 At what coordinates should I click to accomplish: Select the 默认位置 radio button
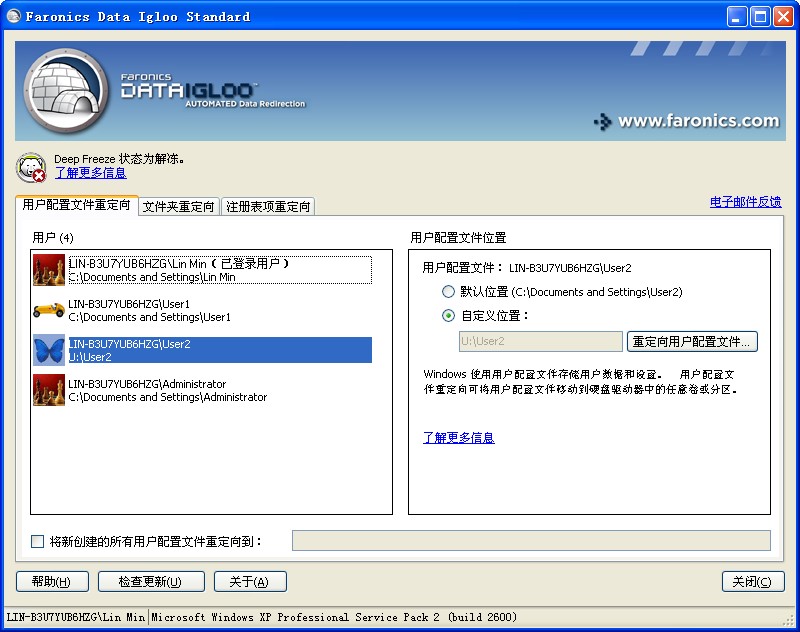pos(448,292)
